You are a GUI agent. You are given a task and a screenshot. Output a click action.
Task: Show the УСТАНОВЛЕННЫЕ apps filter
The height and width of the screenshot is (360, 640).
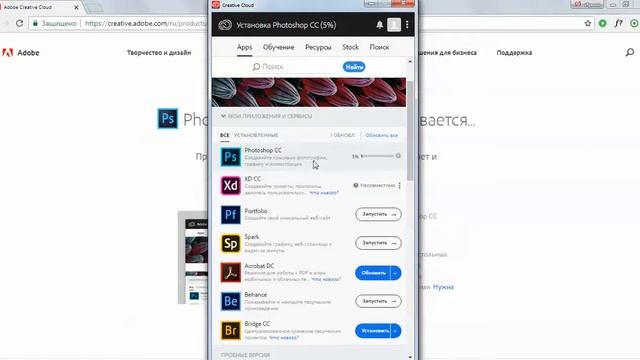coord(256,135)
